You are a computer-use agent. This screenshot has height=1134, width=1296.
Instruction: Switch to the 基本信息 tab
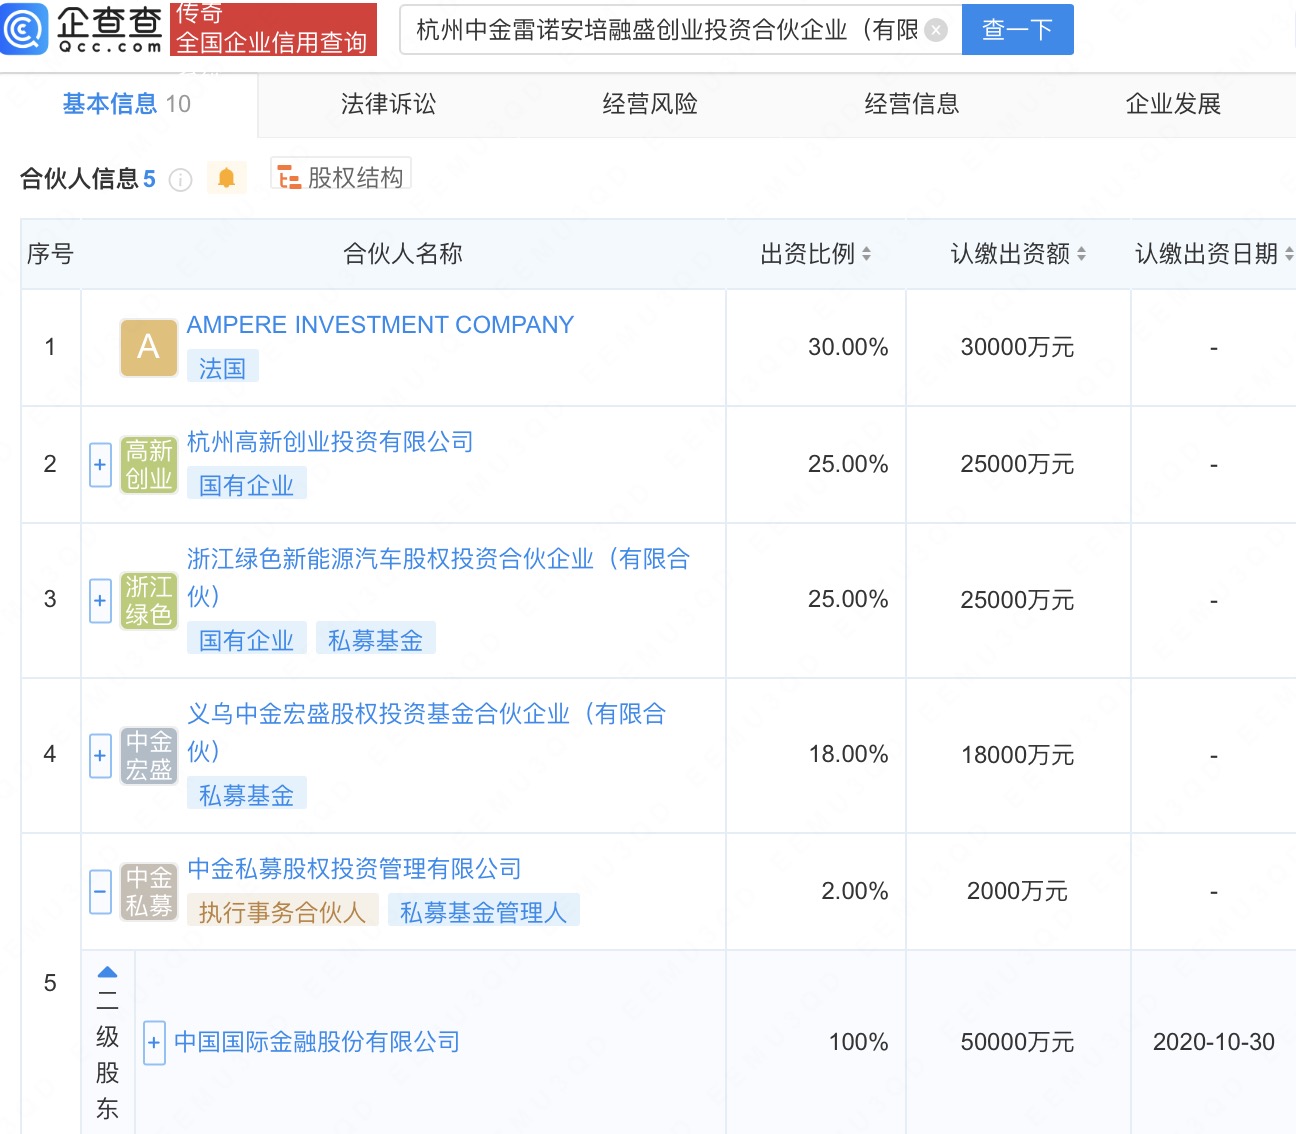pos(126,104)
